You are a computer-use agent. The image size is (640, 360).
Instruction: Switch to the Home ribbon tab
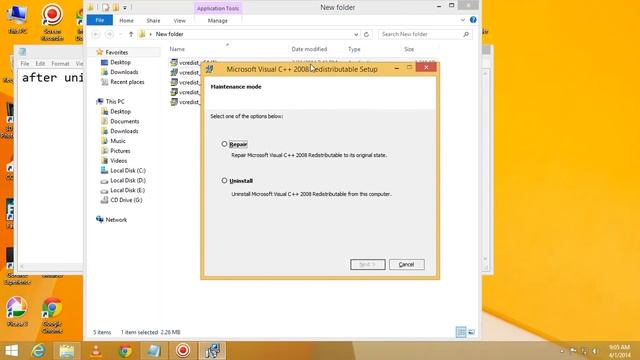(x=126, y=20)
